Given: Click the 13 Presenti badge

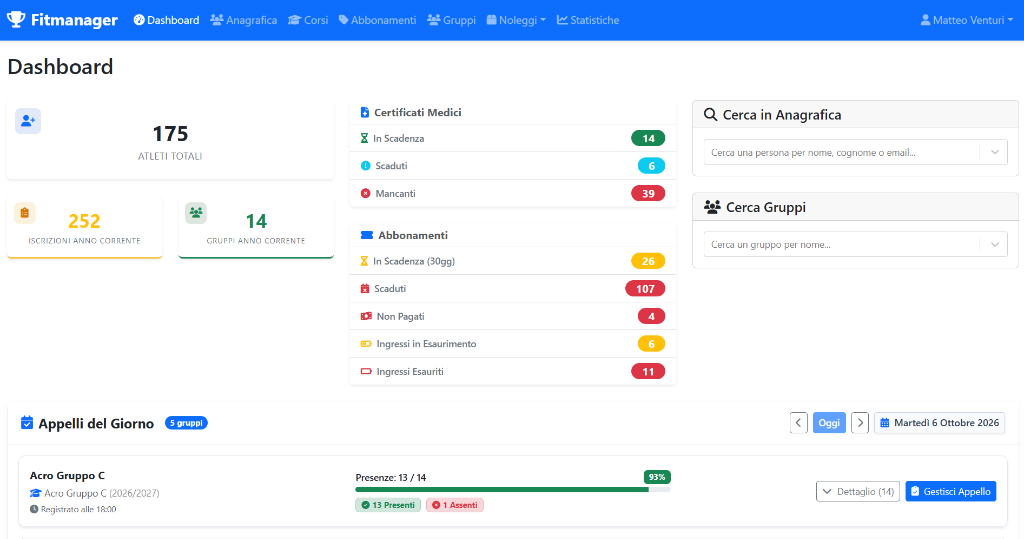Looking at the screenshot, I should coord(388,505).
